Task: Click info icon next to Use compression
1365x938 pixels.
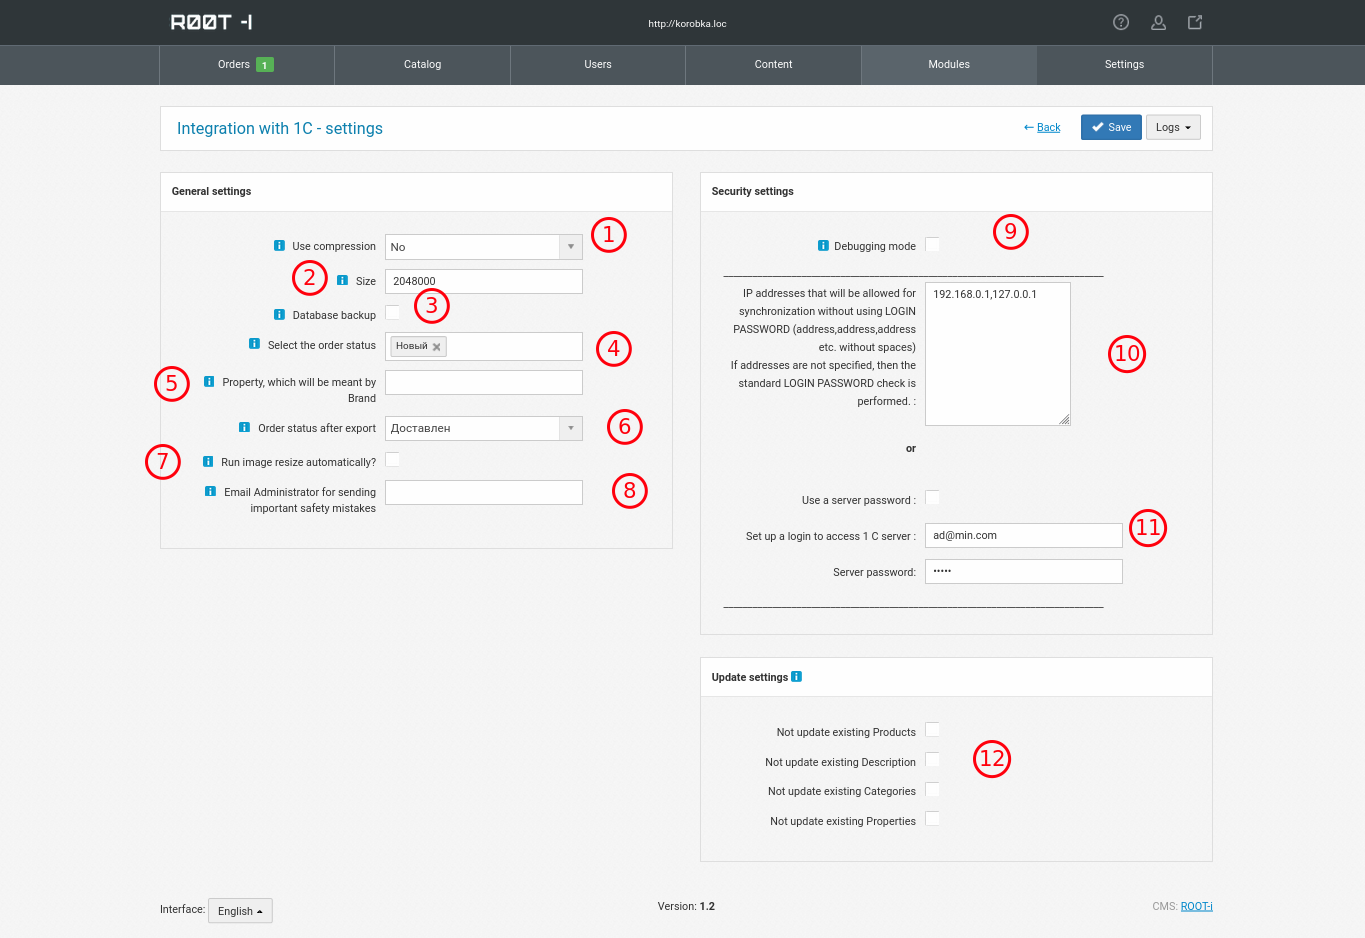Action: (279, 245)
